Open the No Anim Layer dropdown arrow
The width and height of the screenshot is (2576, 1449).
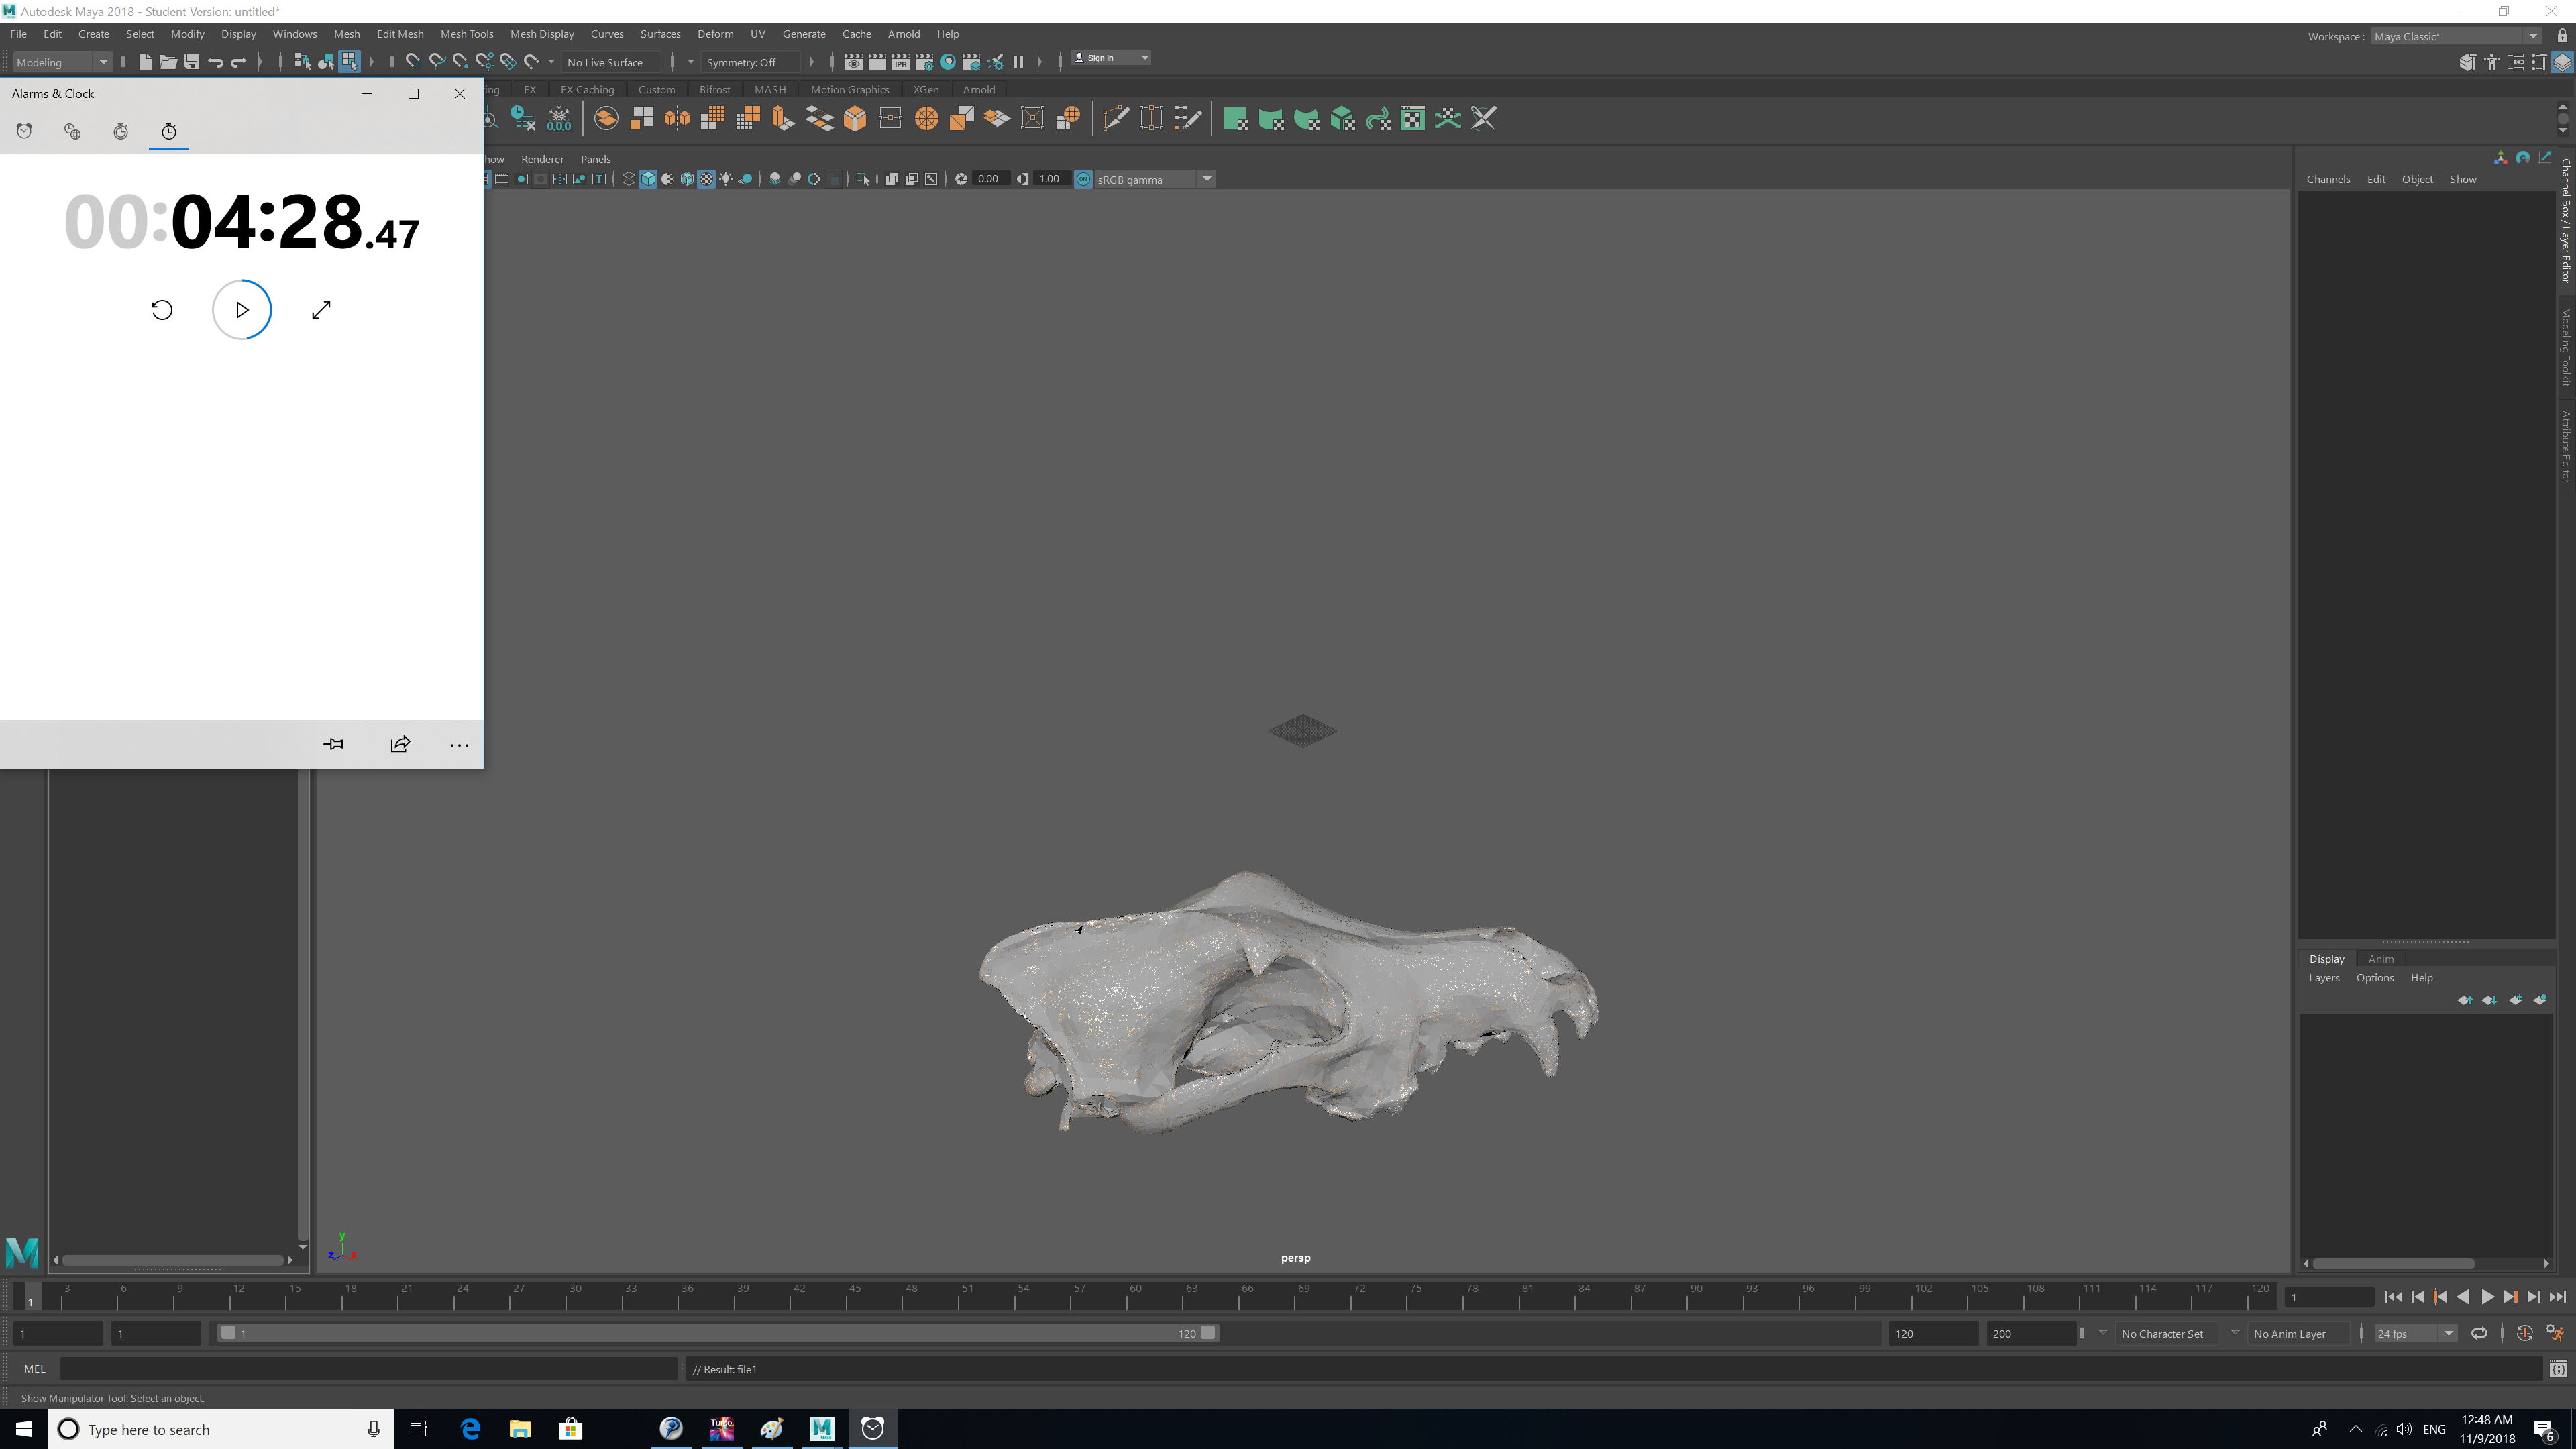2235,1333
